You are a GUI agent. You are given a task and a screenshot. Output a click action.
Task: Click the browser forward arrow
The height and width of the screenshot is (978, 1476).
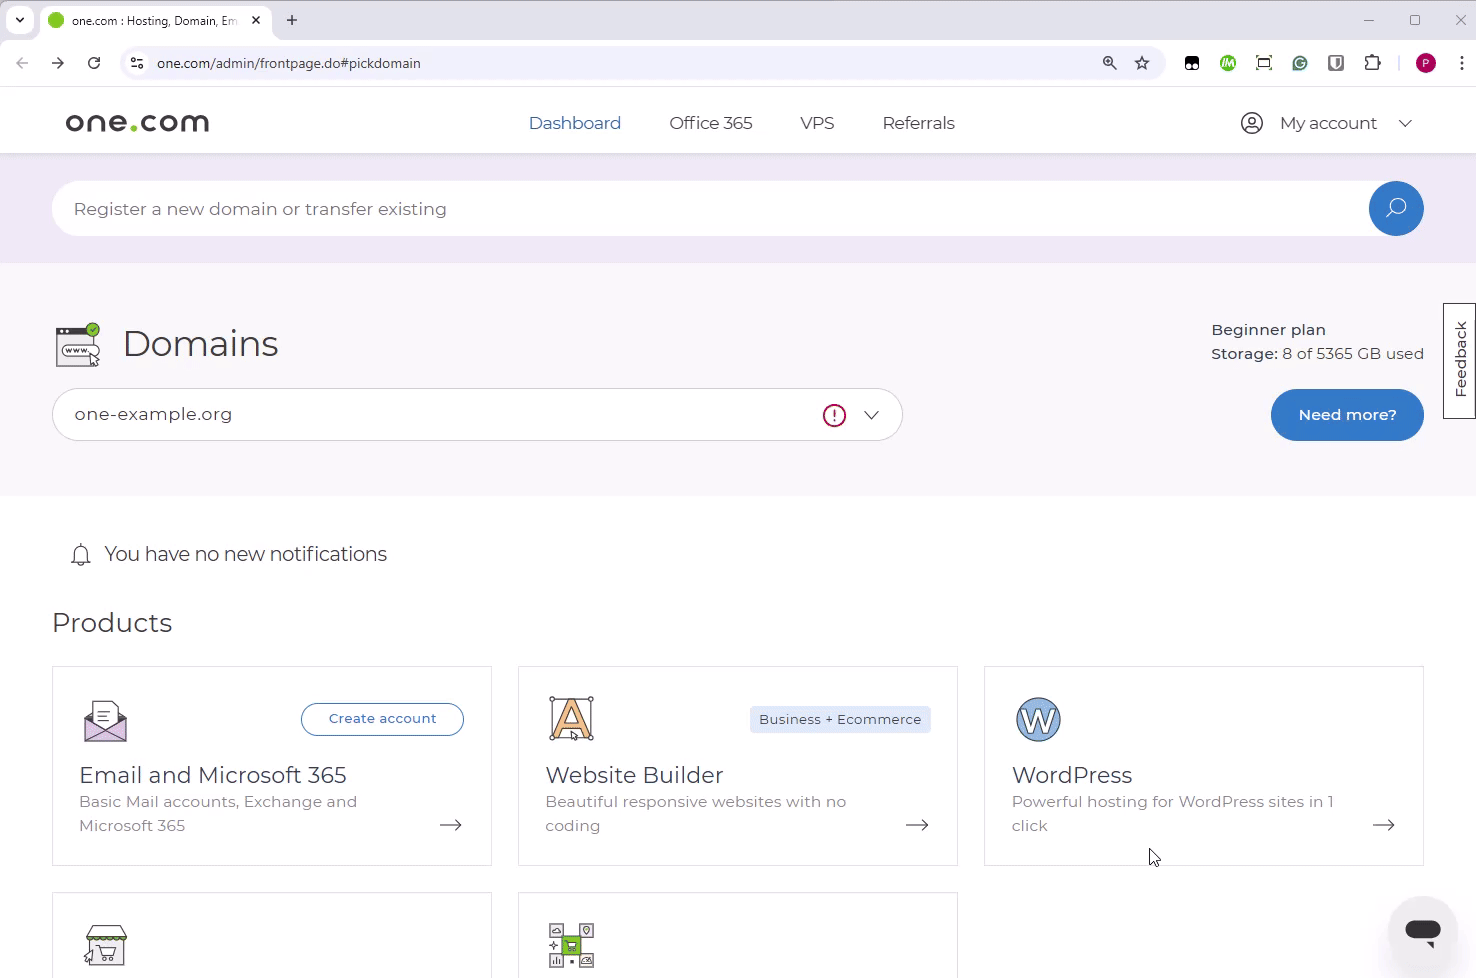pyautogui.click(x=58, y=63)
